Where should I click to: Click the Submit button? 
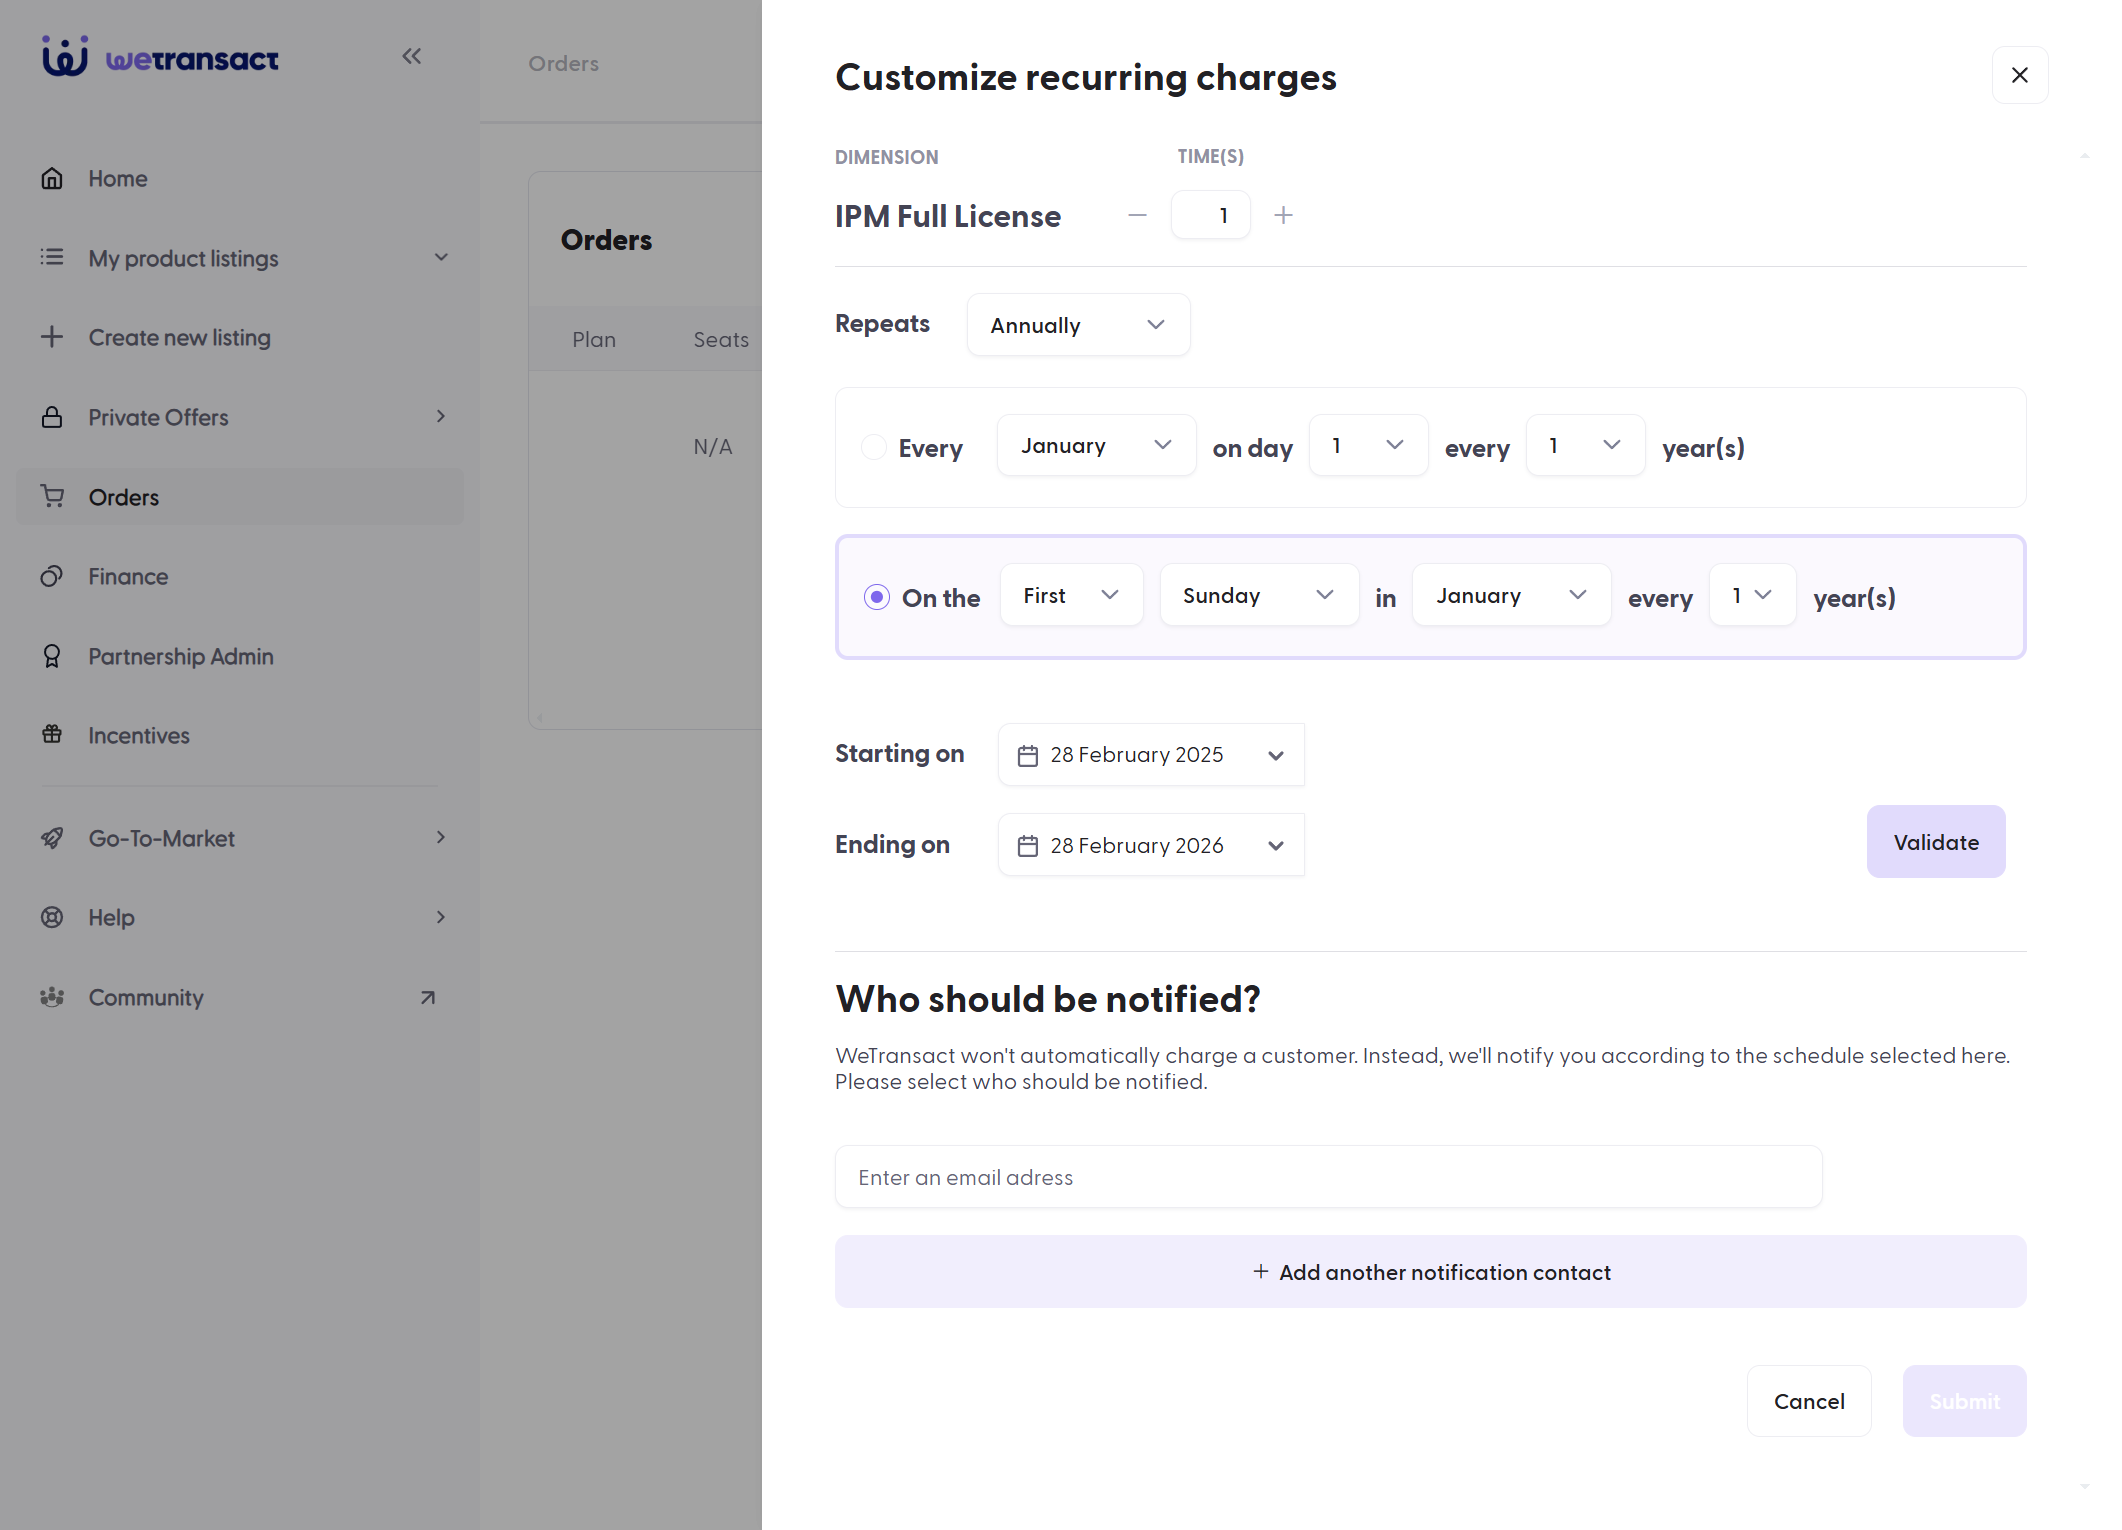[1965, 1401]
